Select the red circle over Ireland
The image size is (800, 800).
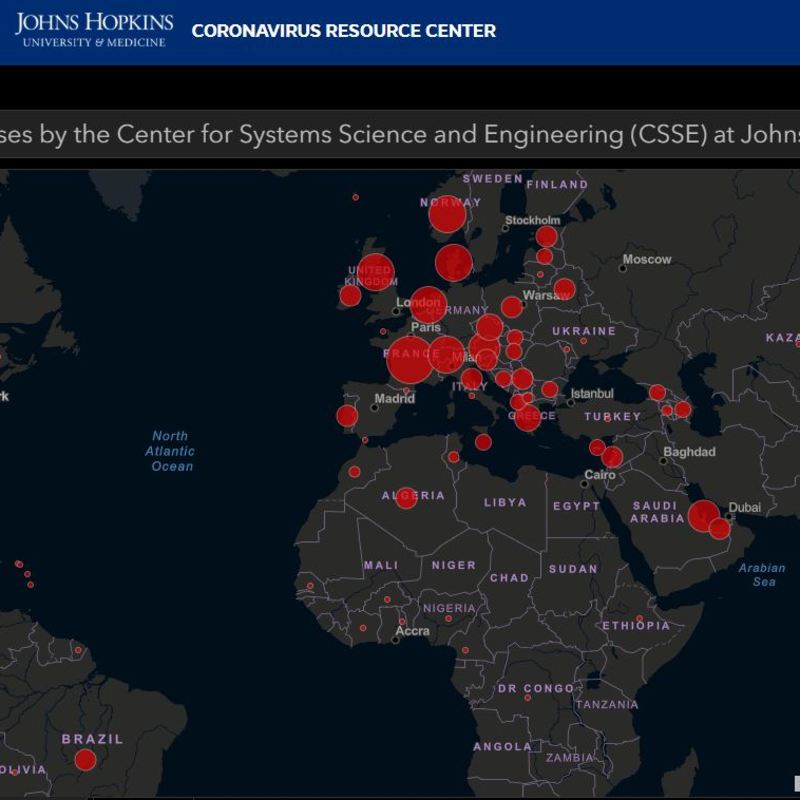tap(350, 295)
